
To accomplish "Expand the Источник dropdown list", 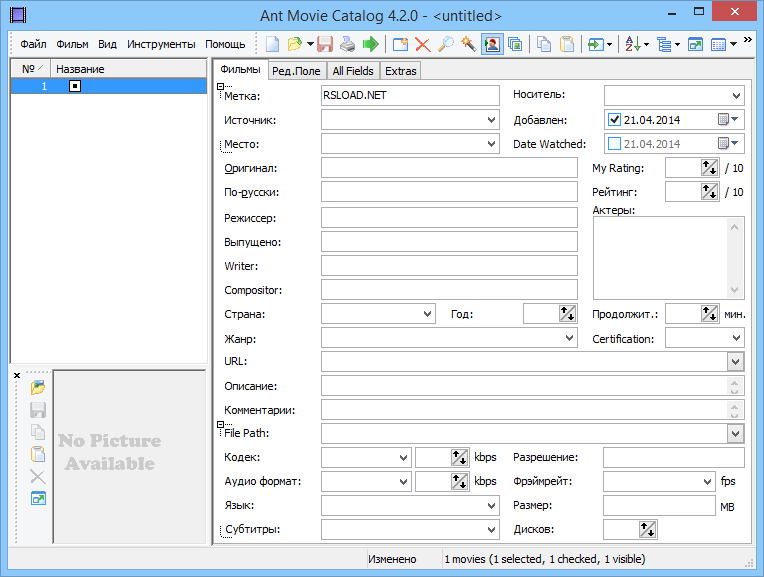I will (492, 120).
